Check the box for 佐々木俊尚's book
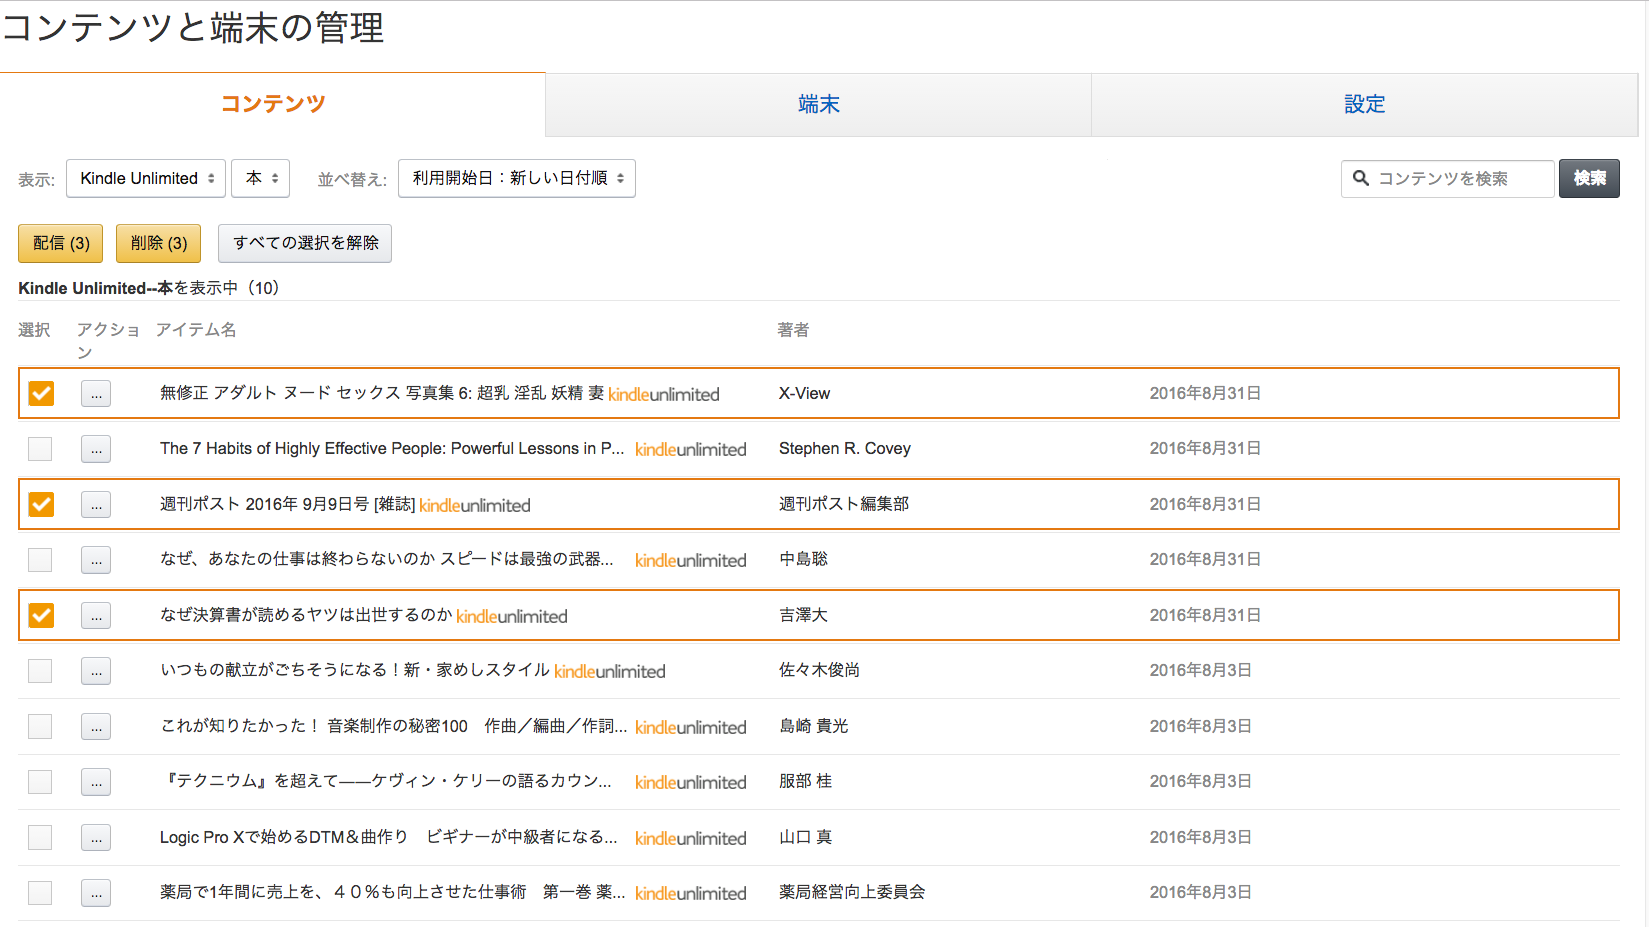 click(40, 671)
